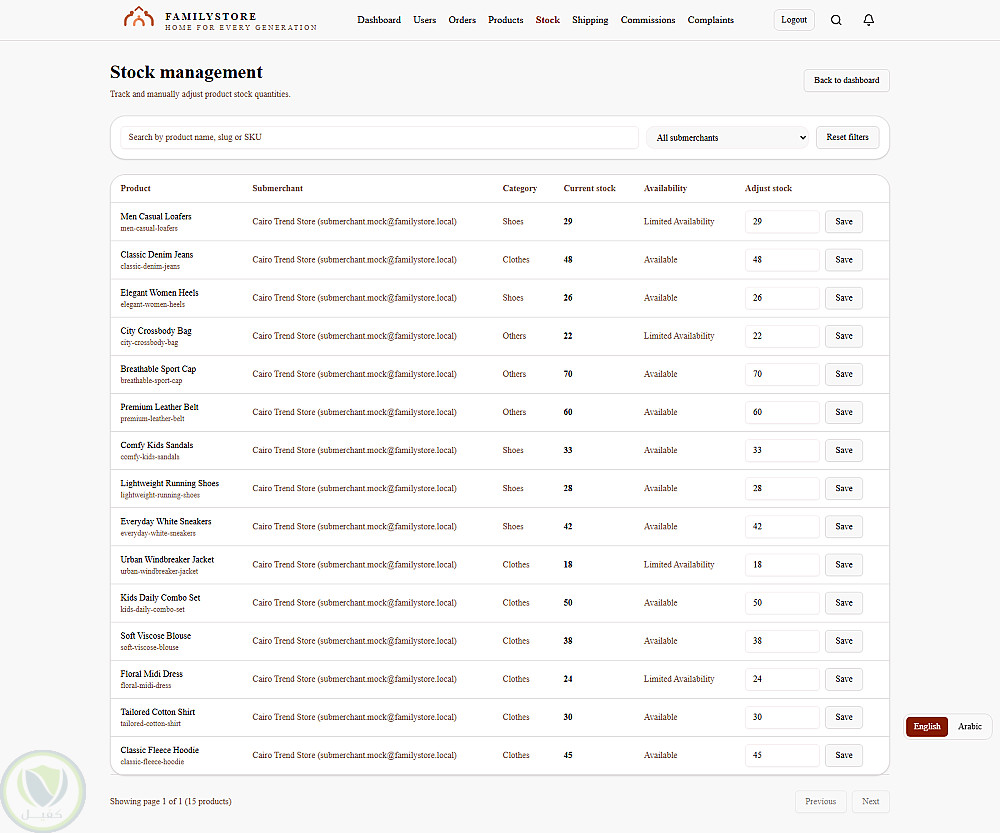Save stock for Soft Viscose Blouse

click(844, 640)
